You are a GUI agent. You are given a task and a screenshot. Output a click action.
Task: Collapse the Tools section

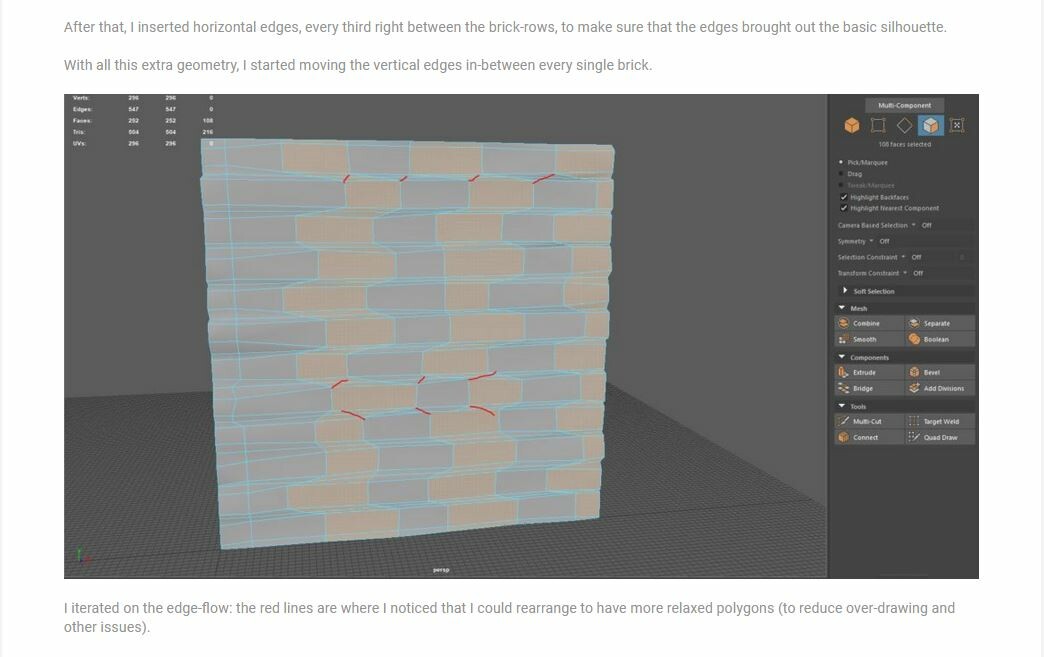point(842,406)
